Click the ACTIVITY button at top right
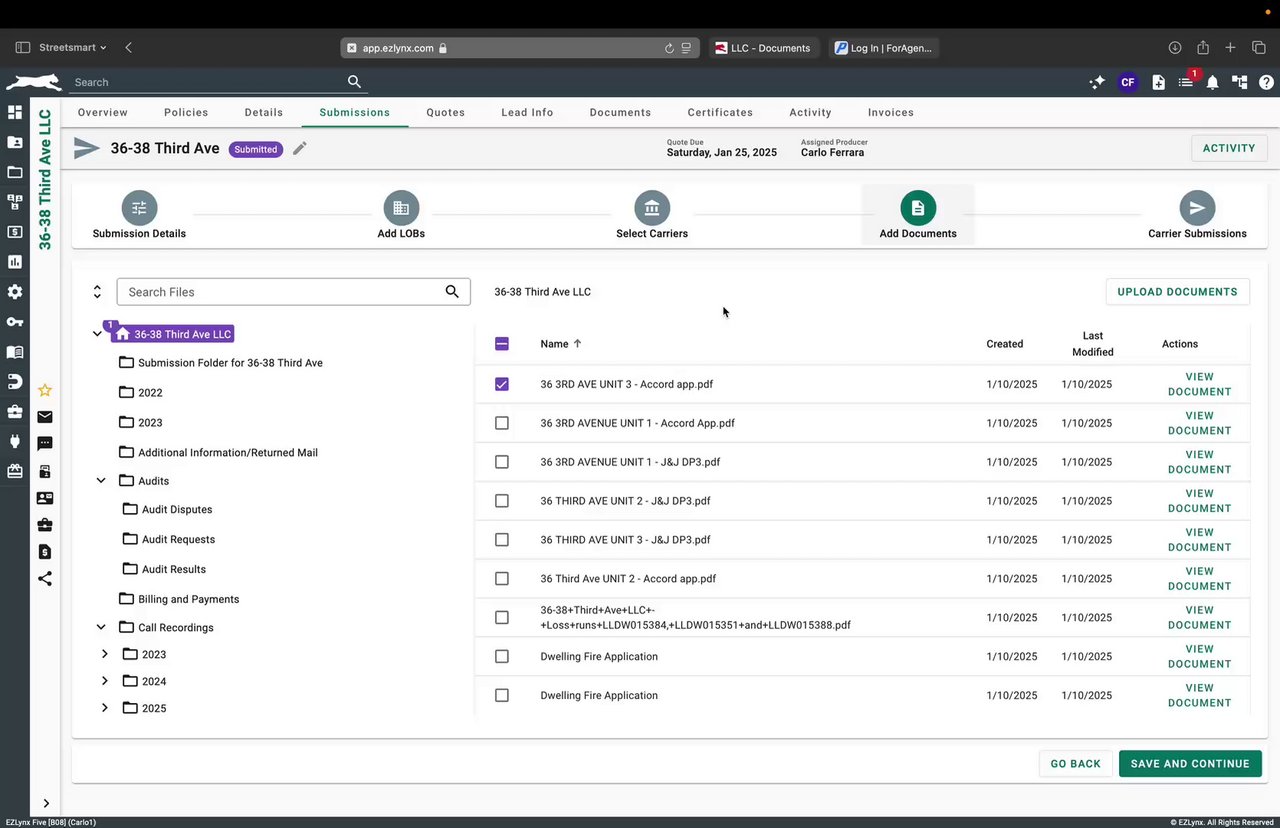 [1229, 148]
